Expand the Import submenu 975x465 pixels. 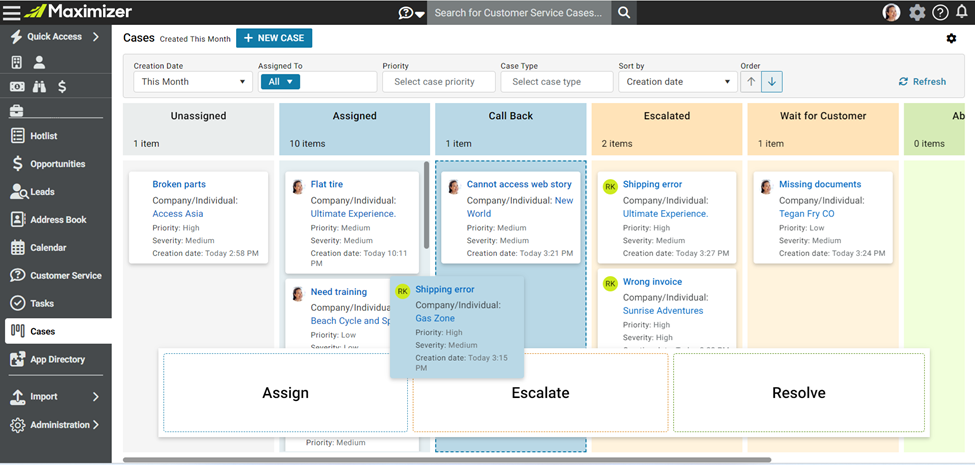(x=95, y=397)
